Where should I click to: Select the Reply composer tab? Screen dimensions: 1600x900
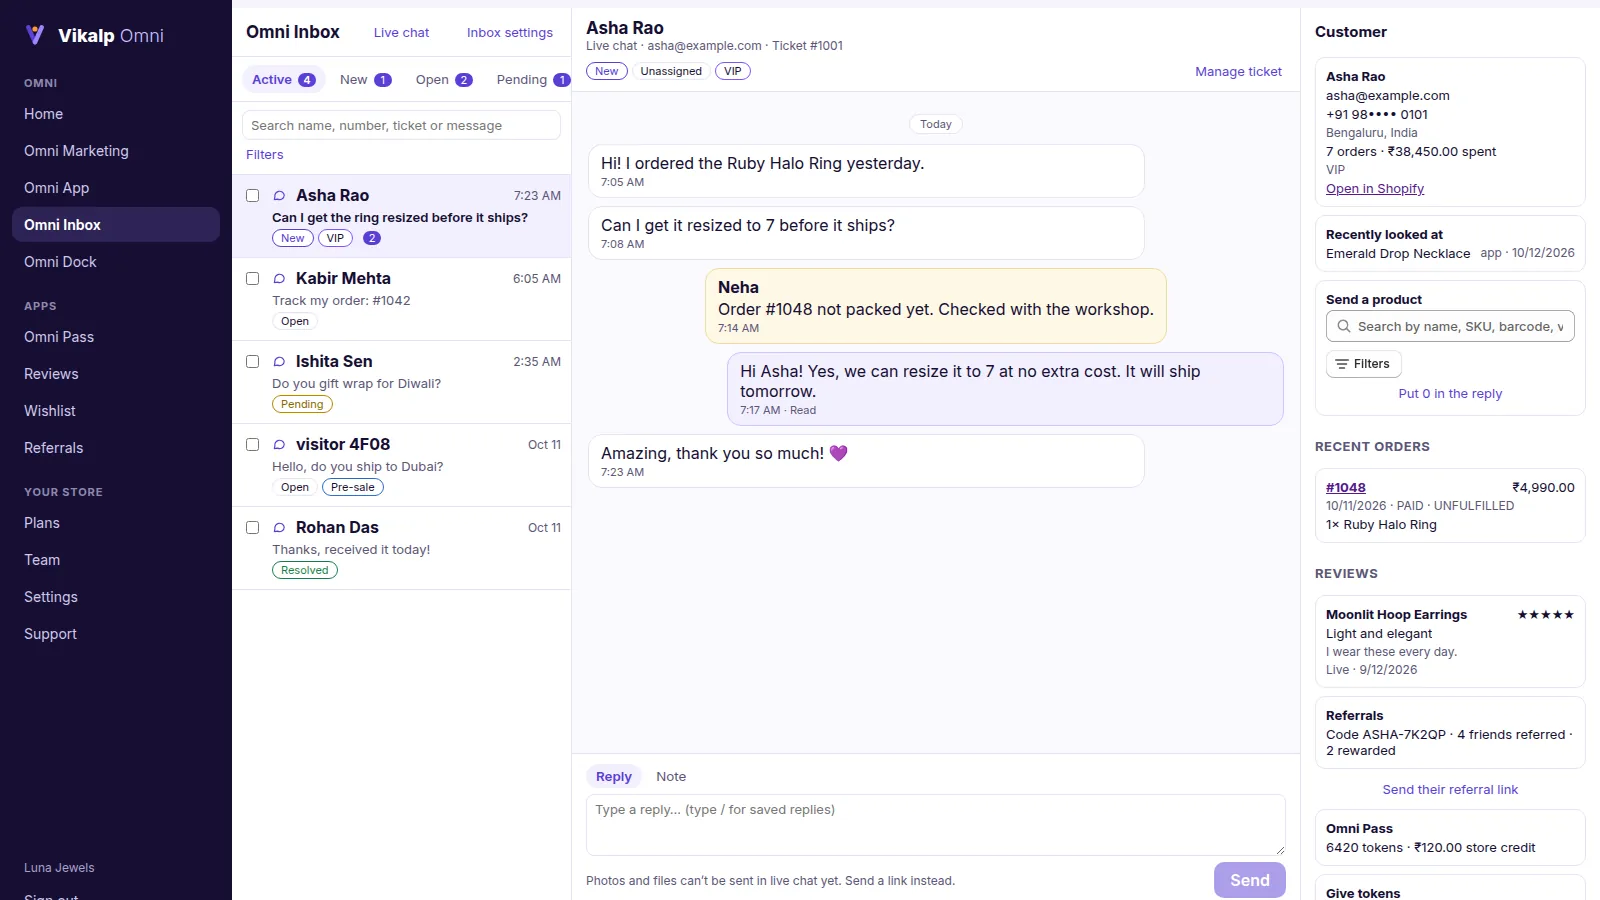[x=614, y=777]
